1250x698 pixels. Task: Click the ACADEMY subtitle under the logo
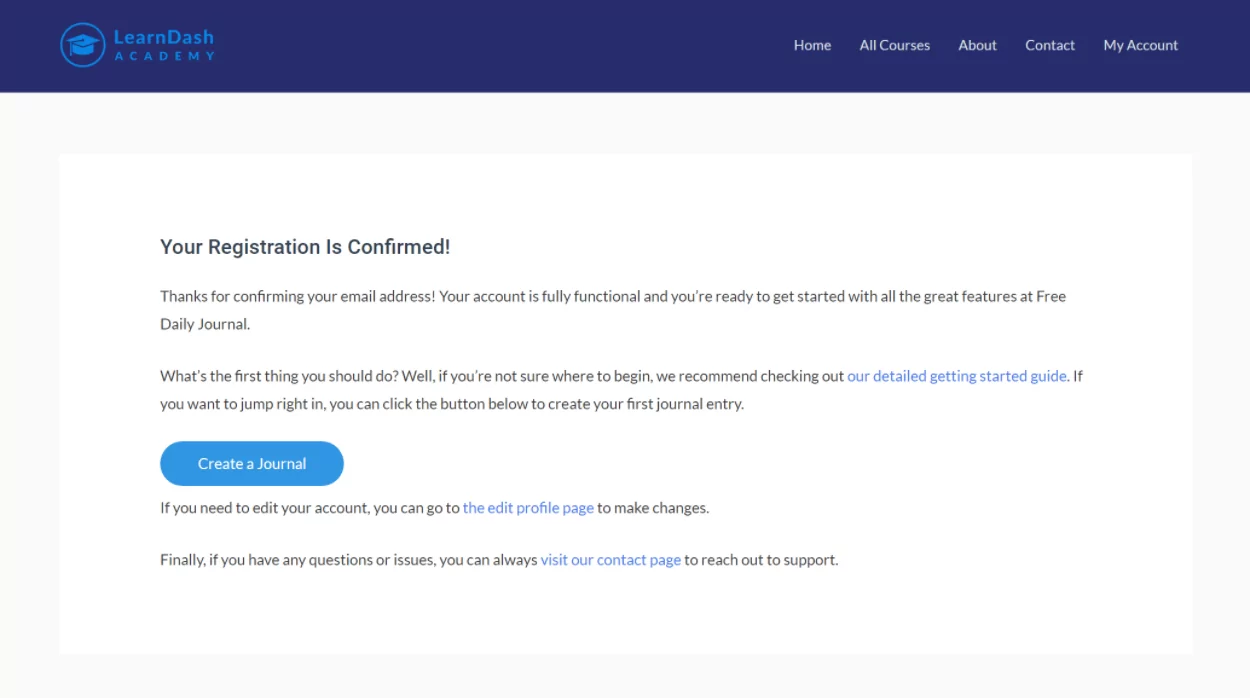164,56
